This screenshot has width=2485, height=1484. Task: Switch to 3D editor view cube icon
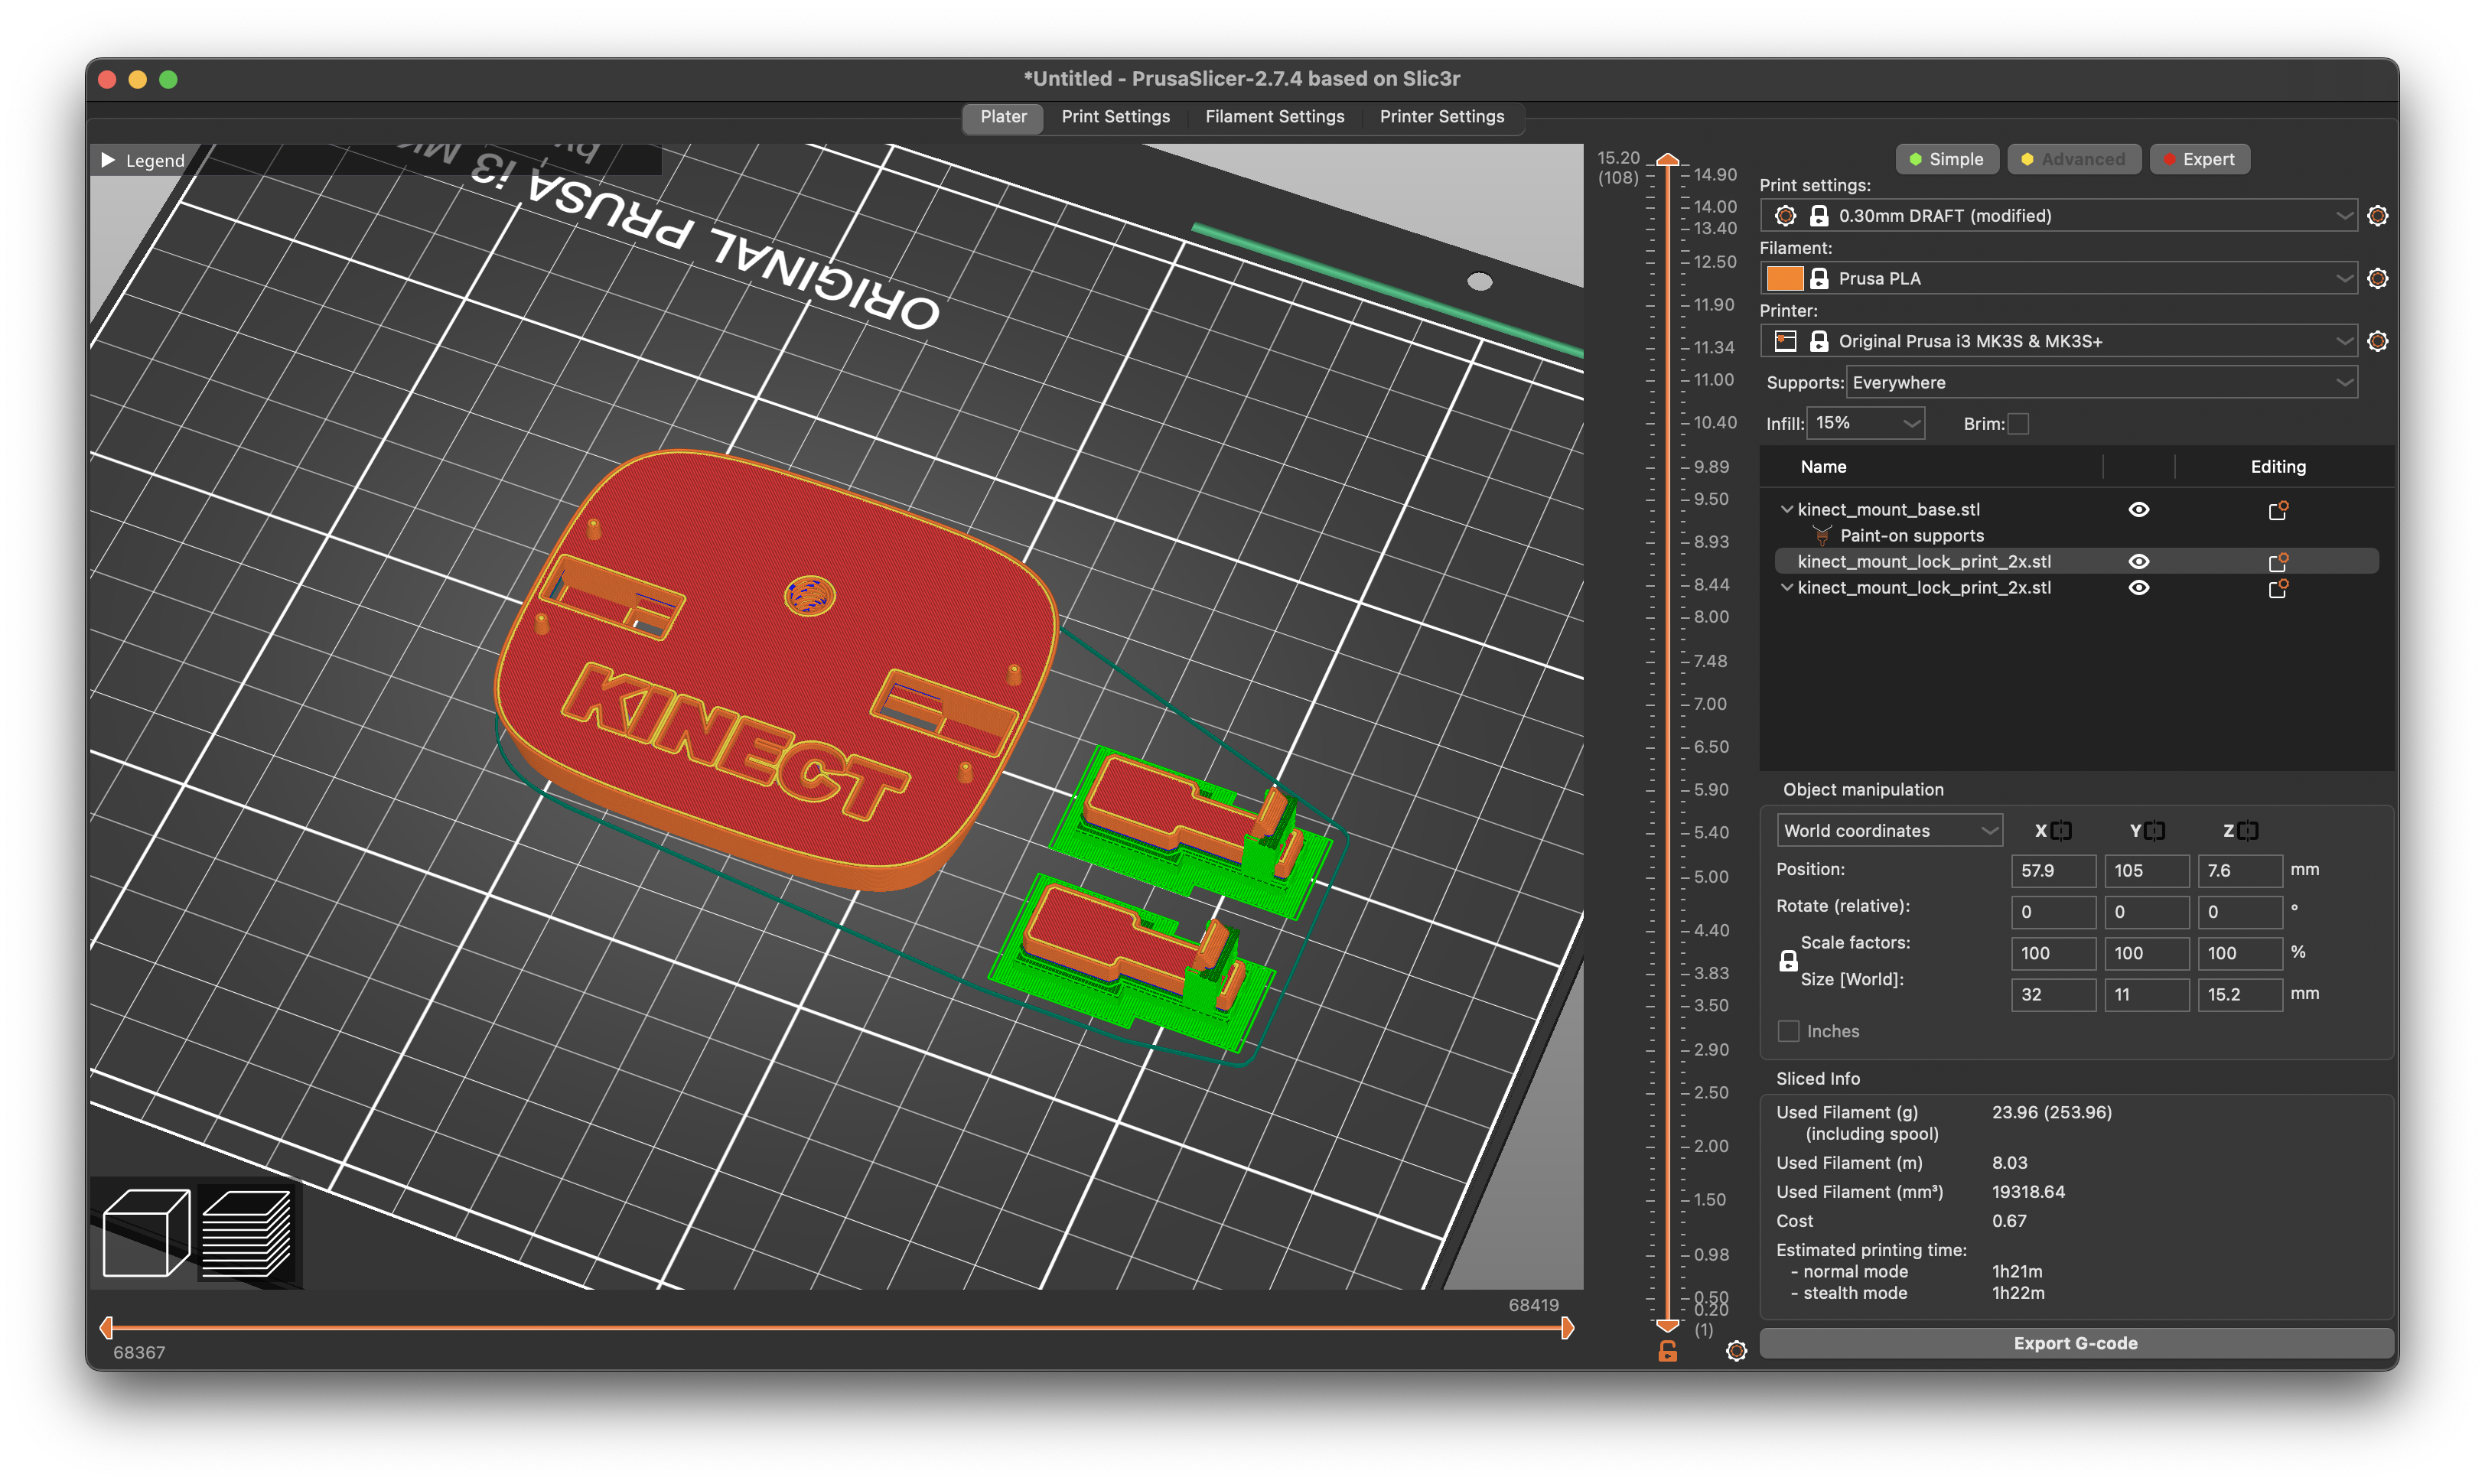tap(146, 1232)
